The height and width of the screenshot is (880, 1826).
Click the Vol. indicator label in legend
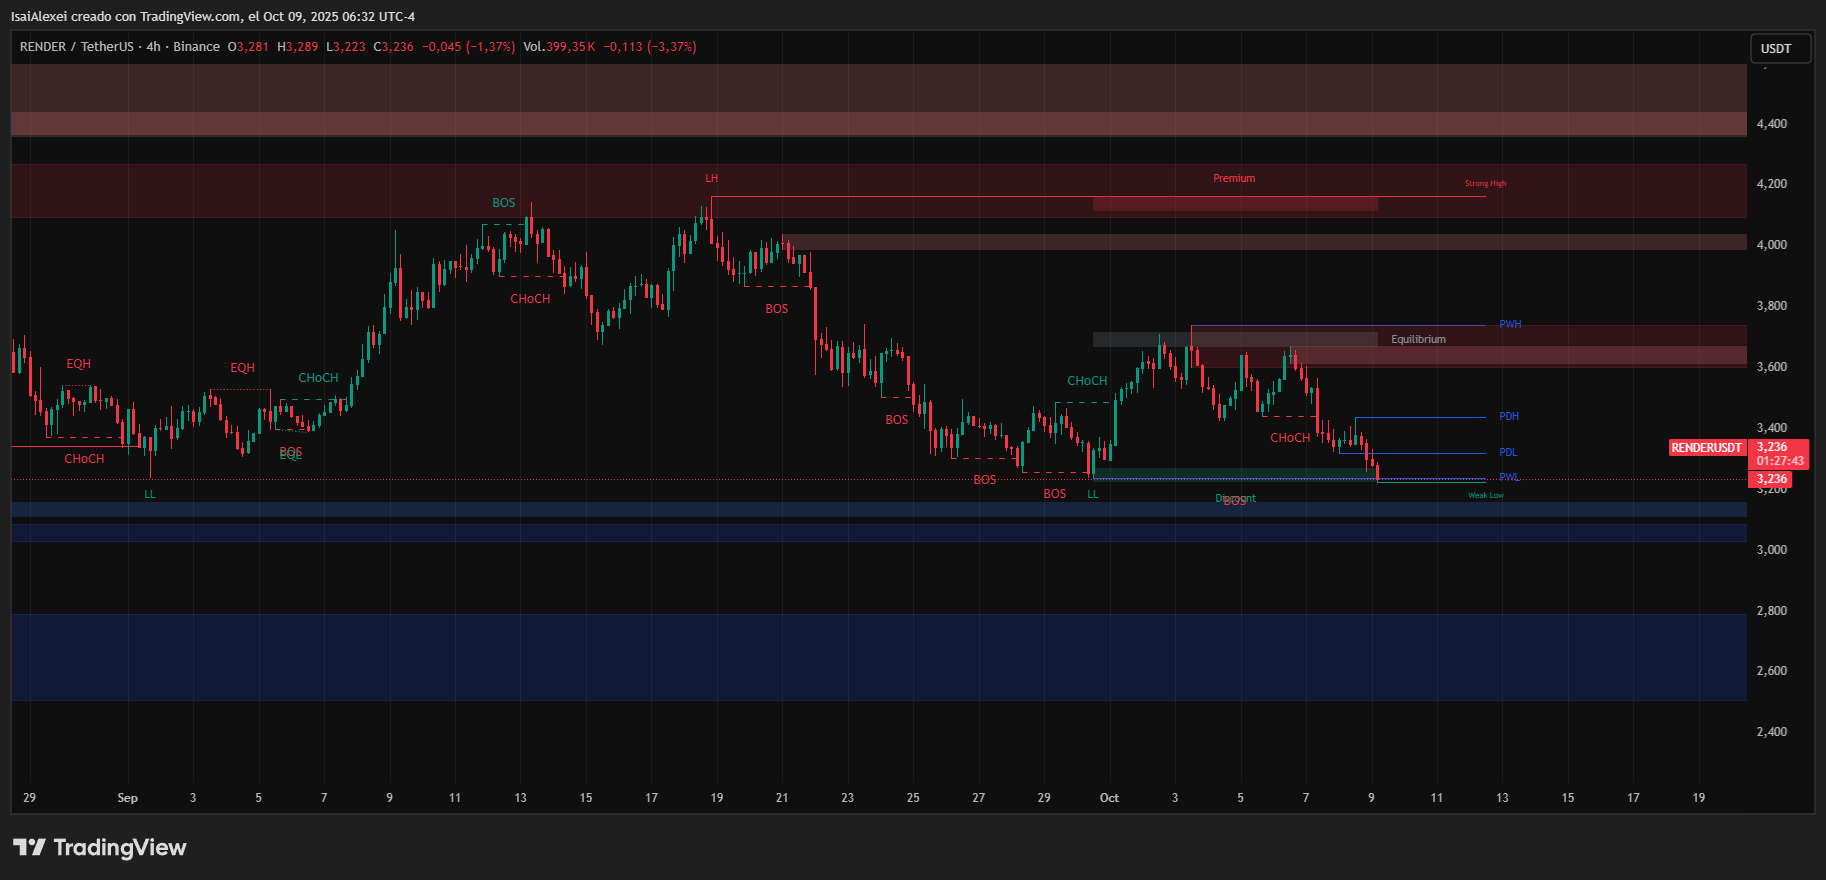(x=534, y=47)
